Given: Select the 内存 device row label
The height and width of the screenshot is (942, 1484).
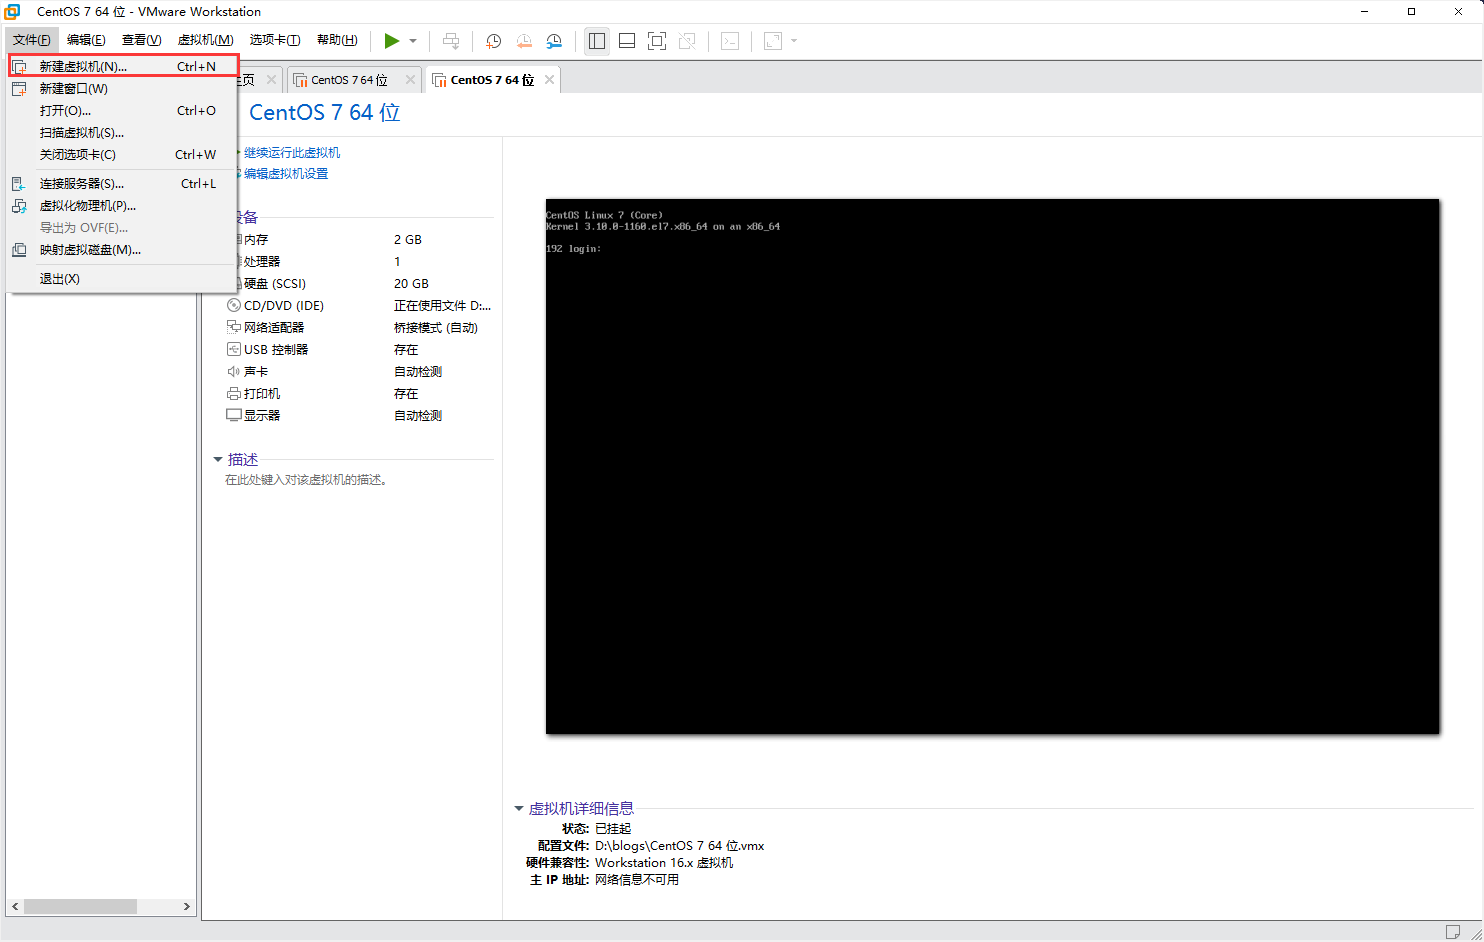Looking at the screenshot, I should [256, 239].
